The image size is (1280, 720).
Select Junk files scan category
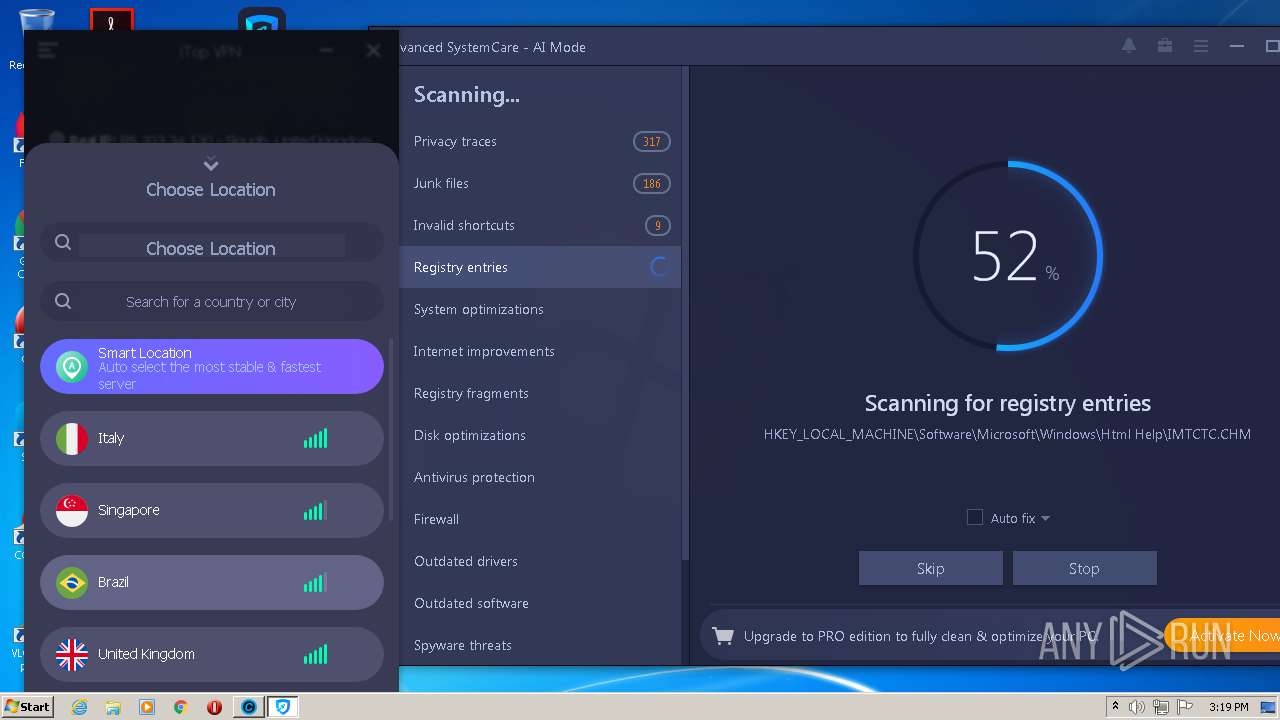[x=540, y=183]
